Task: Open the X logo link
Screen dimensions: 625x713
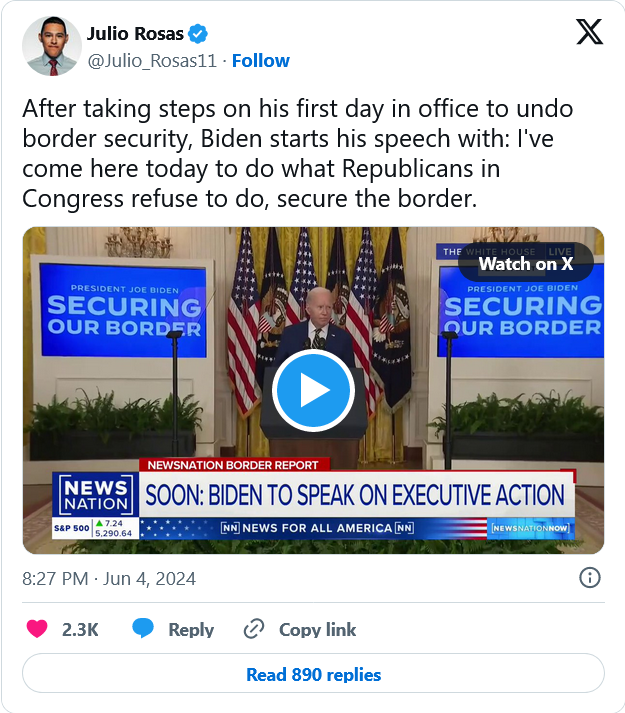Action: (590, 32)
